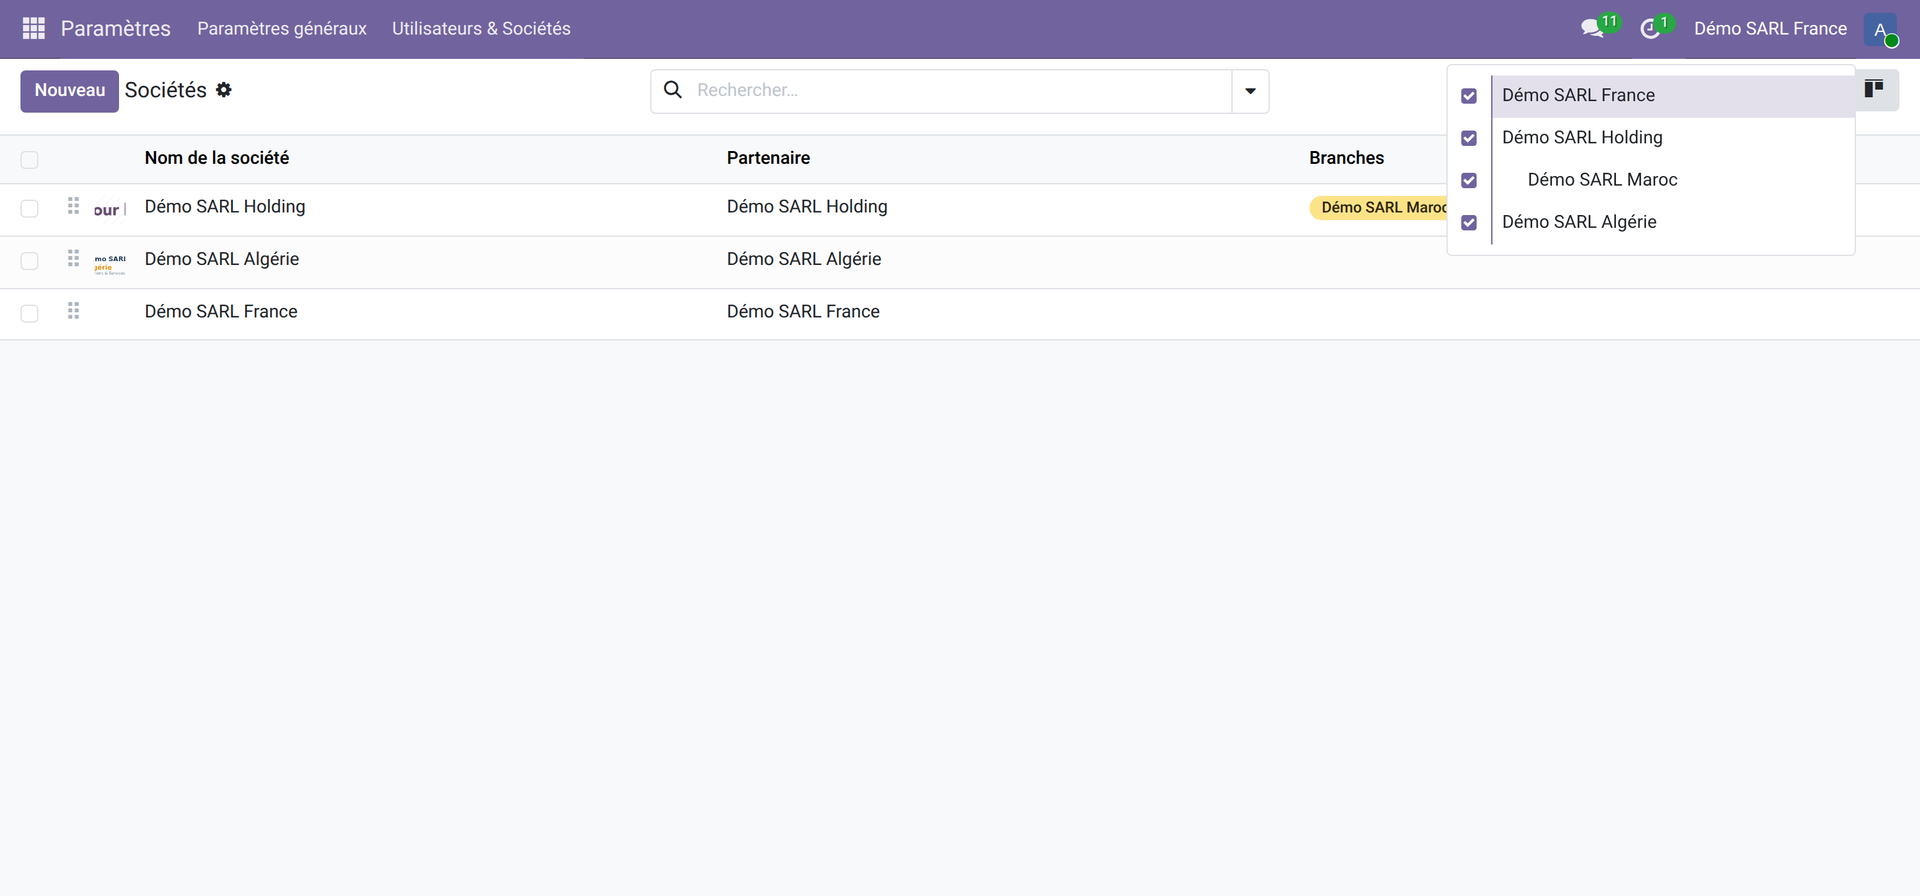Select the Démo SARL France row checkbox
1920x896 pixels.
[30, 314]
